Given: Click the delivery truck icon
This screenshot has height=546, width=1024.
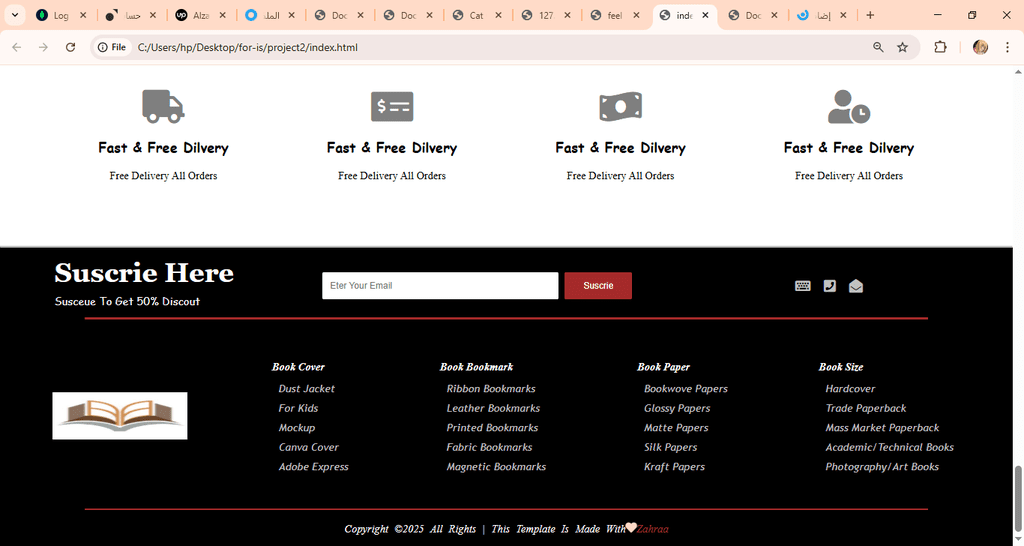Looking at the screenshot, I should tap(163, 106).
